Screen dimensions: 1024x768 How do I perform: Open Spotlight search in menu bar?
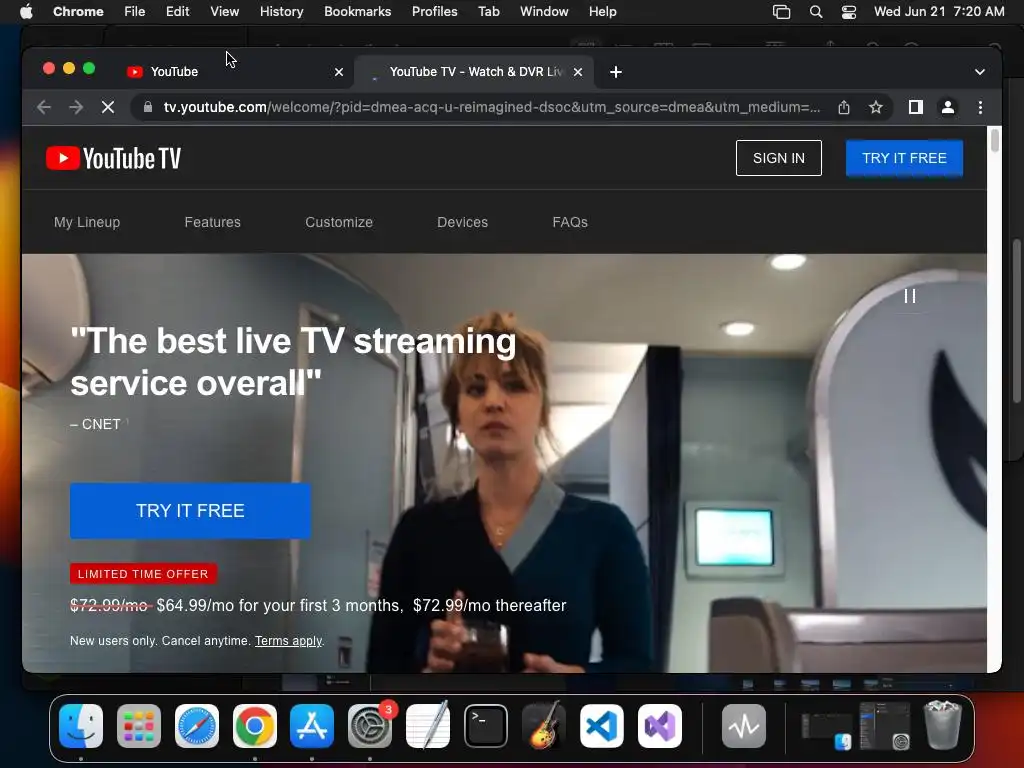point(816,12)
